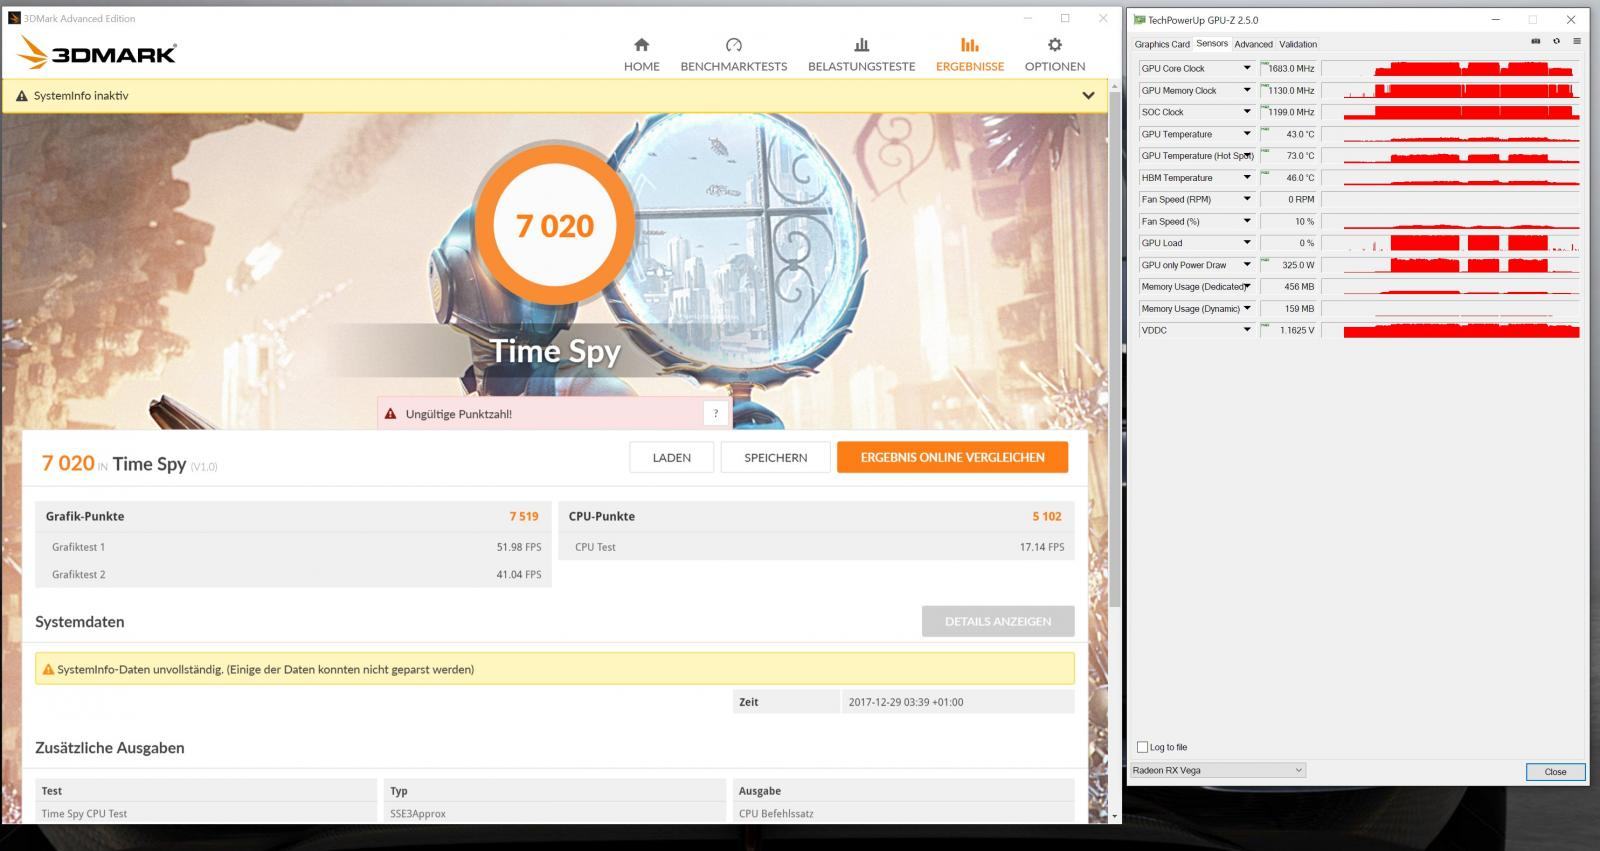Click the LADEN button
Screen dimensions: 1600x851
point(671,457)
